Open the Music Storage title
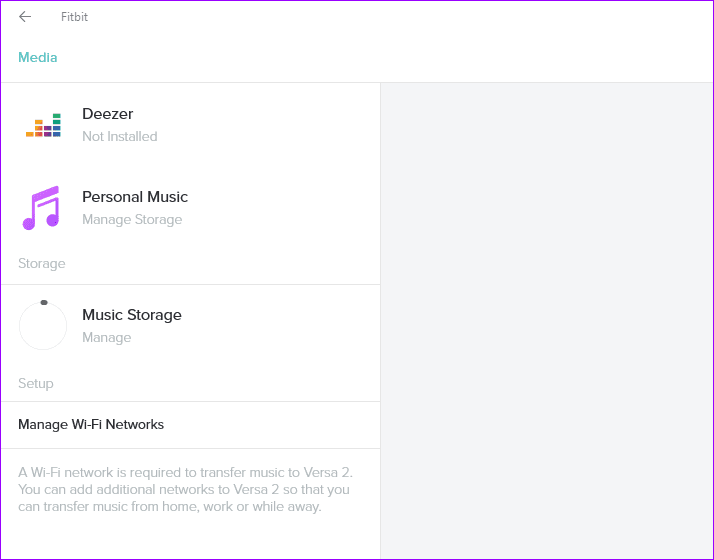This screenshot has width=714, height=560. 132,315
